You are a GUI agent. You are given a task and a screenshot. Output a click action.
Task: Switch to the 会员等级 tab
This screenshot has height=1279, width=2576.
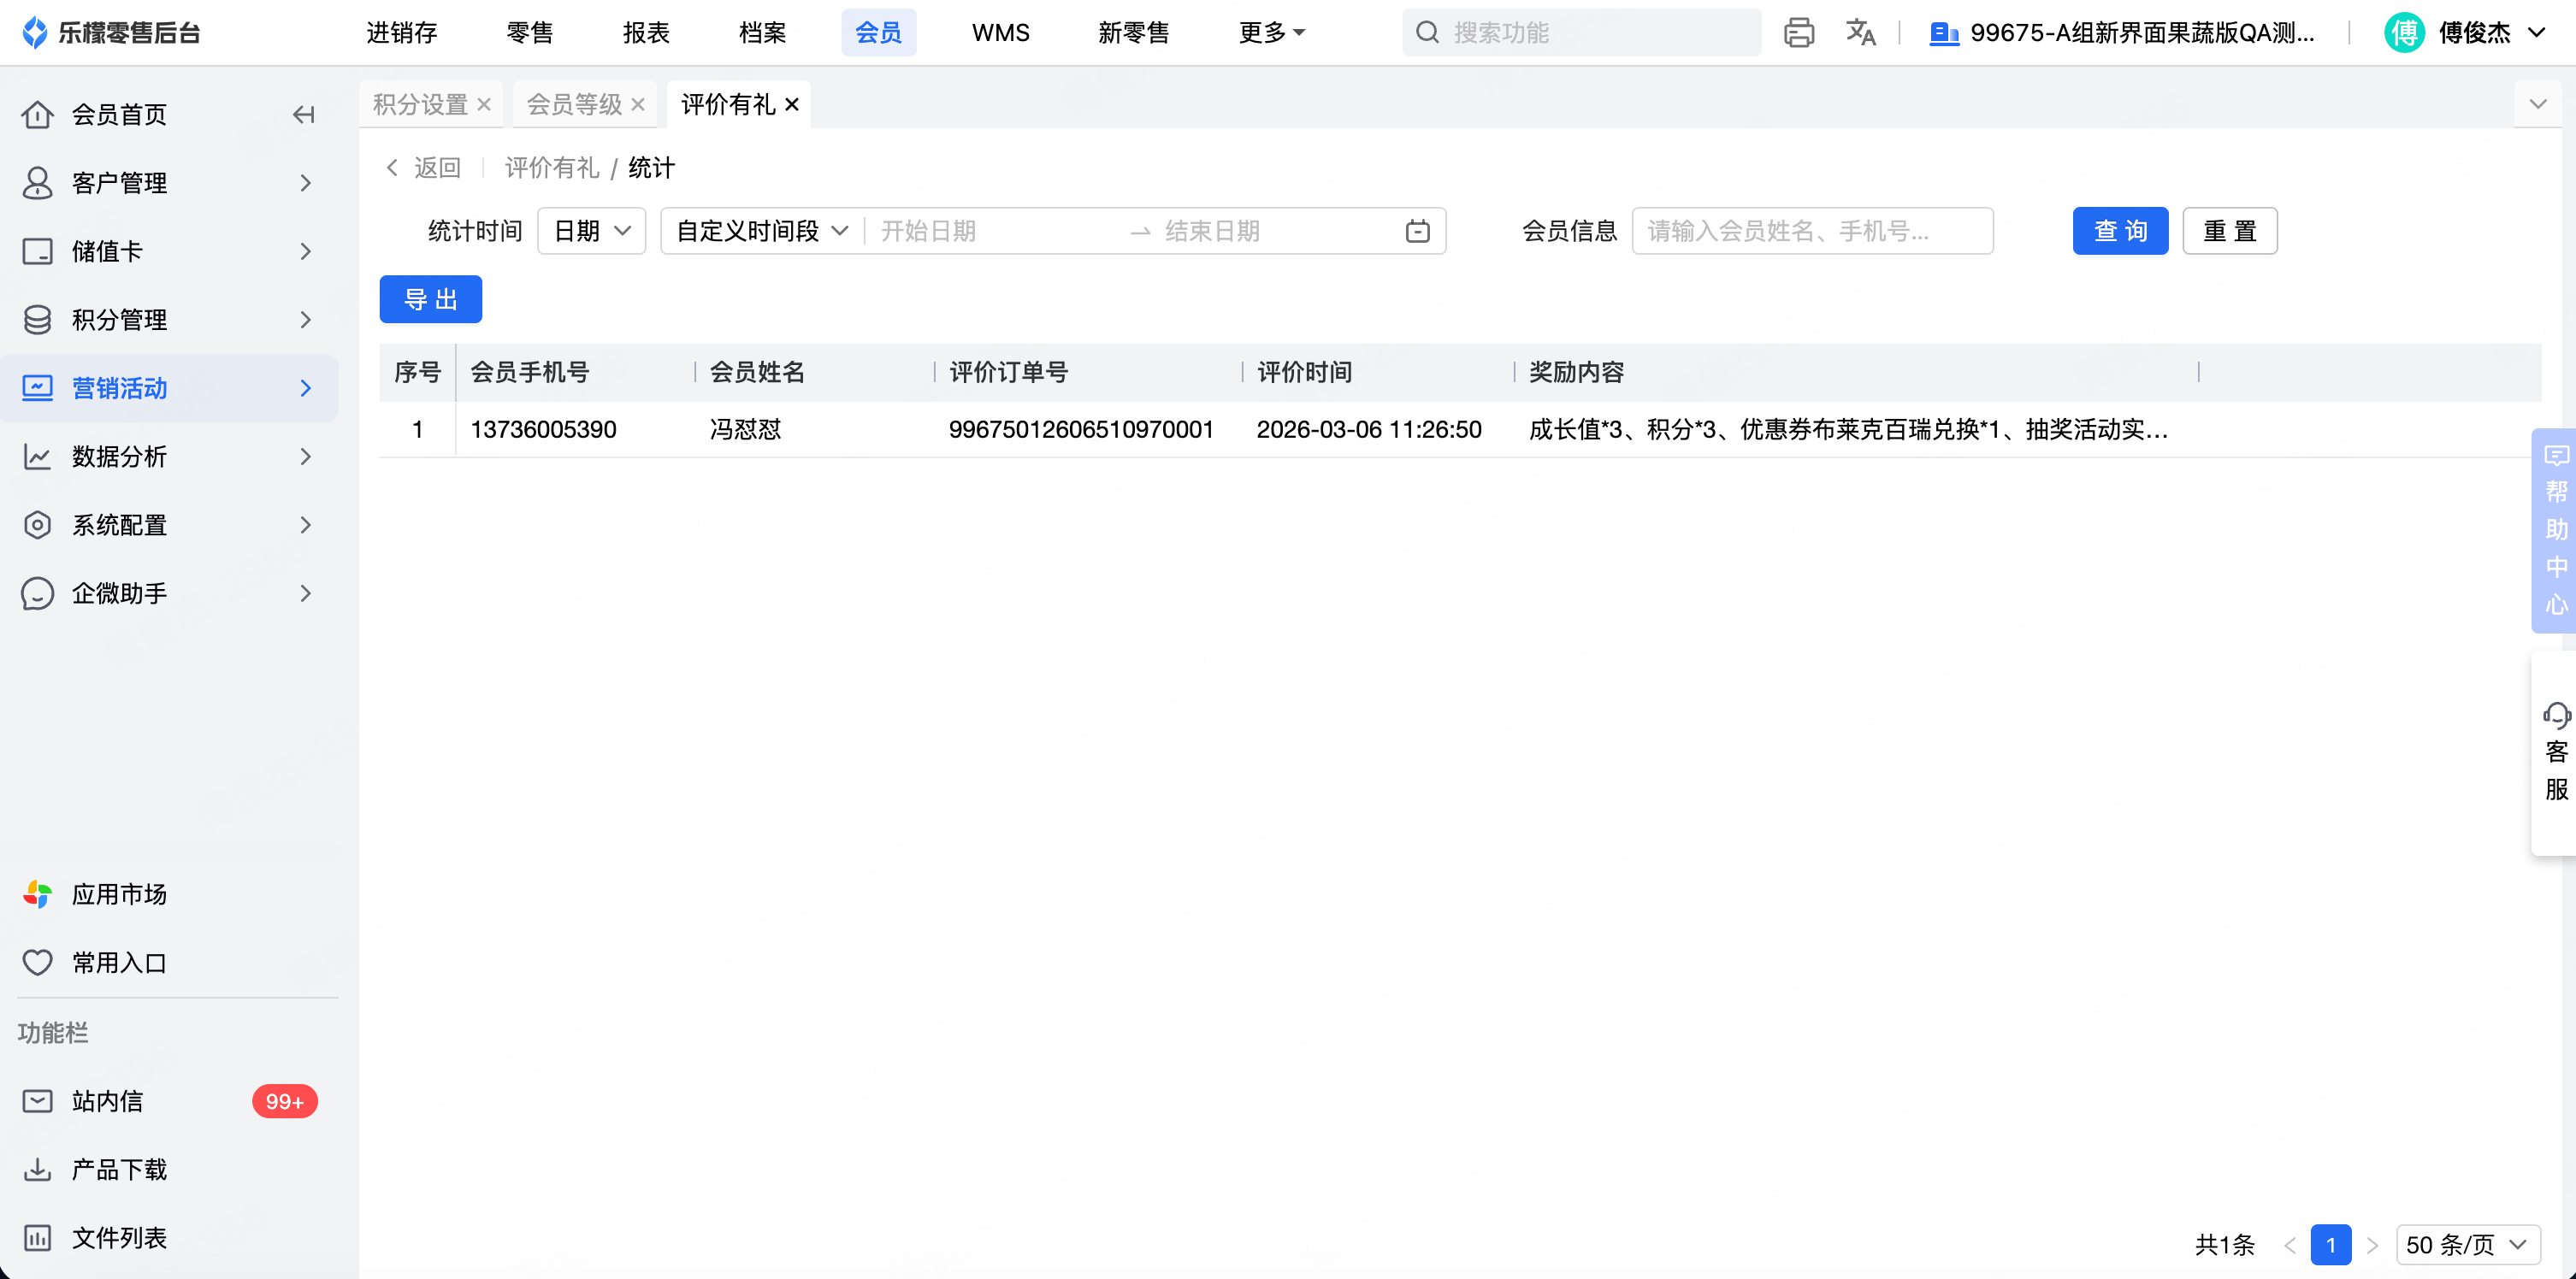pos(574,104)
